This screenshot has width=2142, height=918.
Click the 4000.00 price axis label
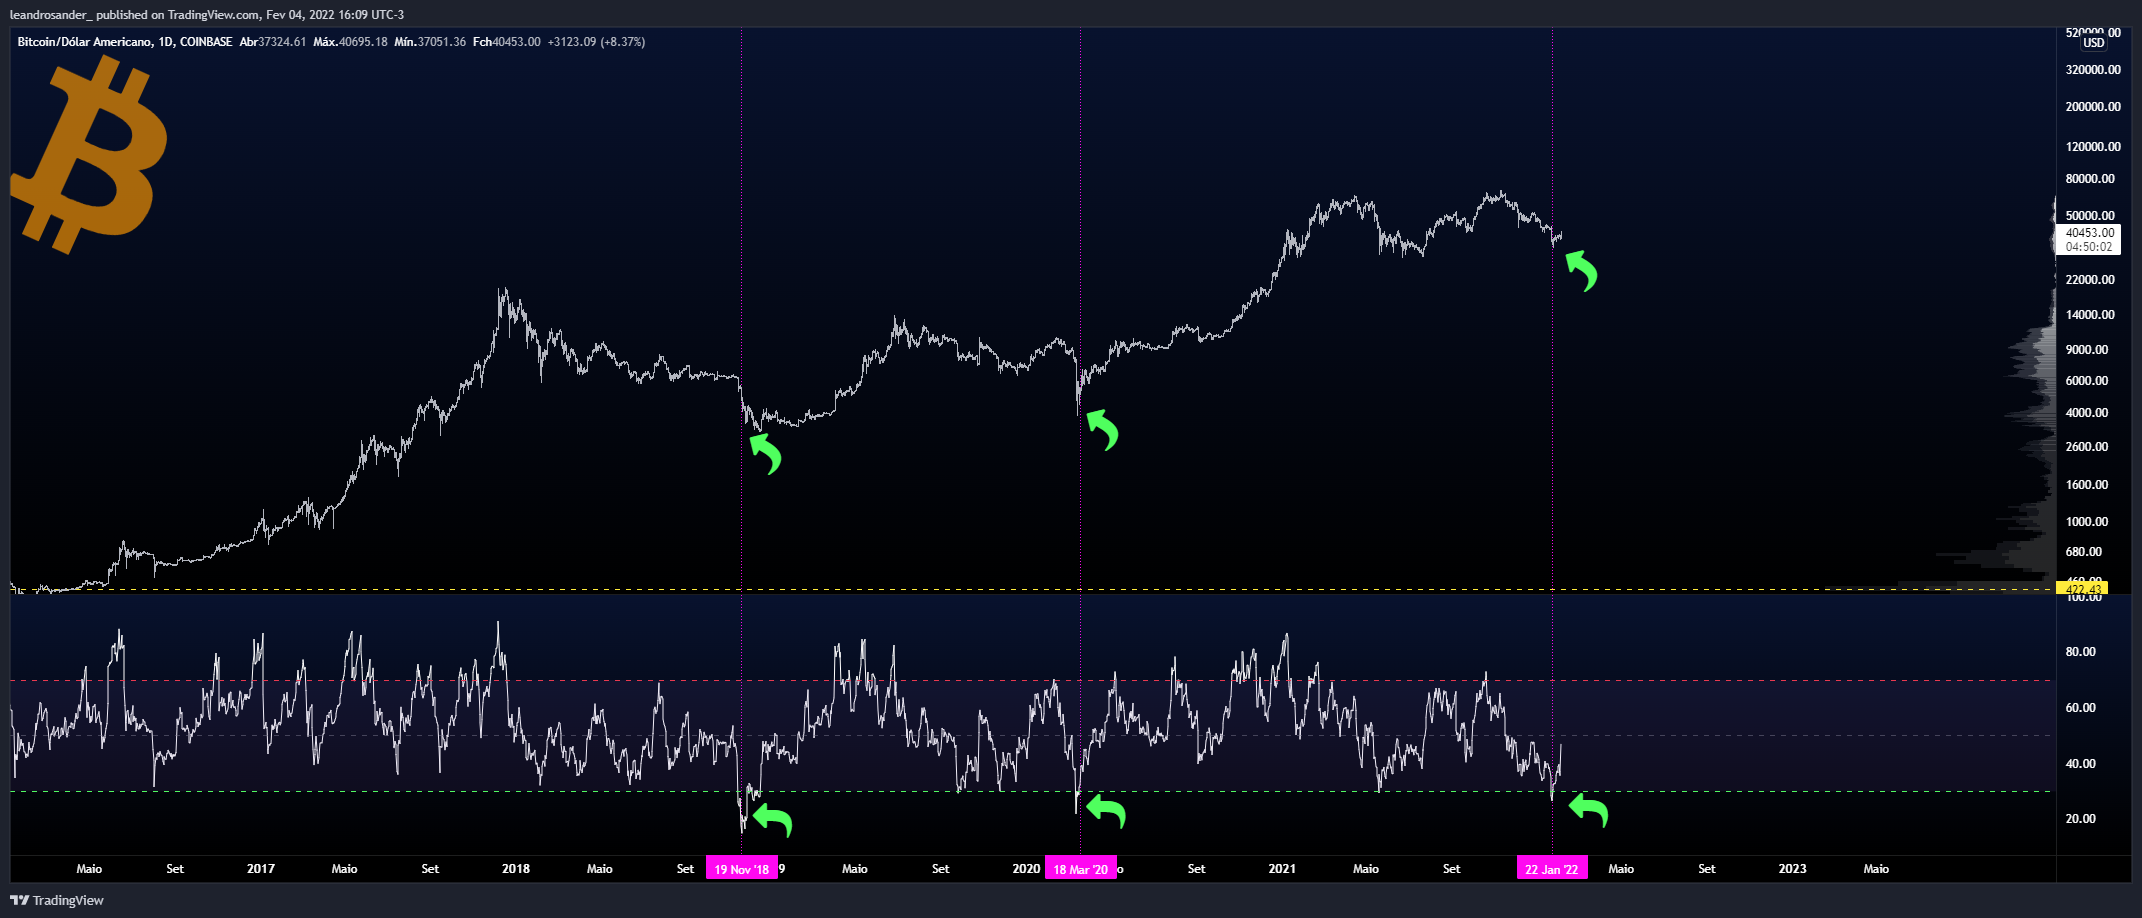click(2087, 413)
